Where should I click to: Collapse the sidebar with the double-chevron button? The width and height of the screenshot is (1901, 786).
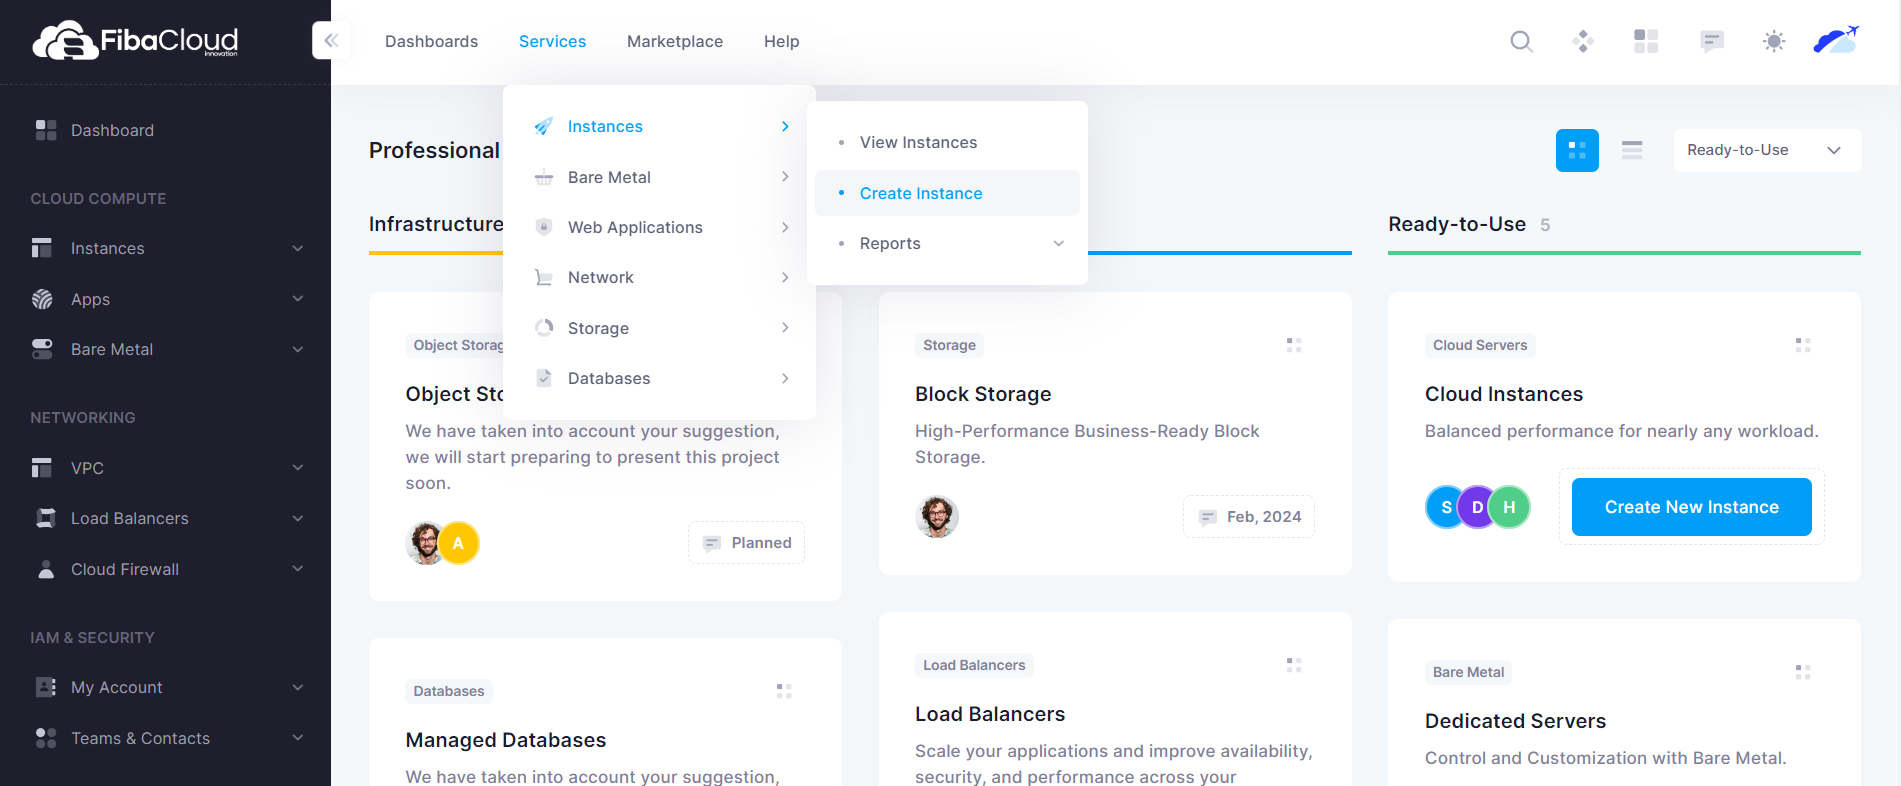pyautogui.click(x=331, y=41)
